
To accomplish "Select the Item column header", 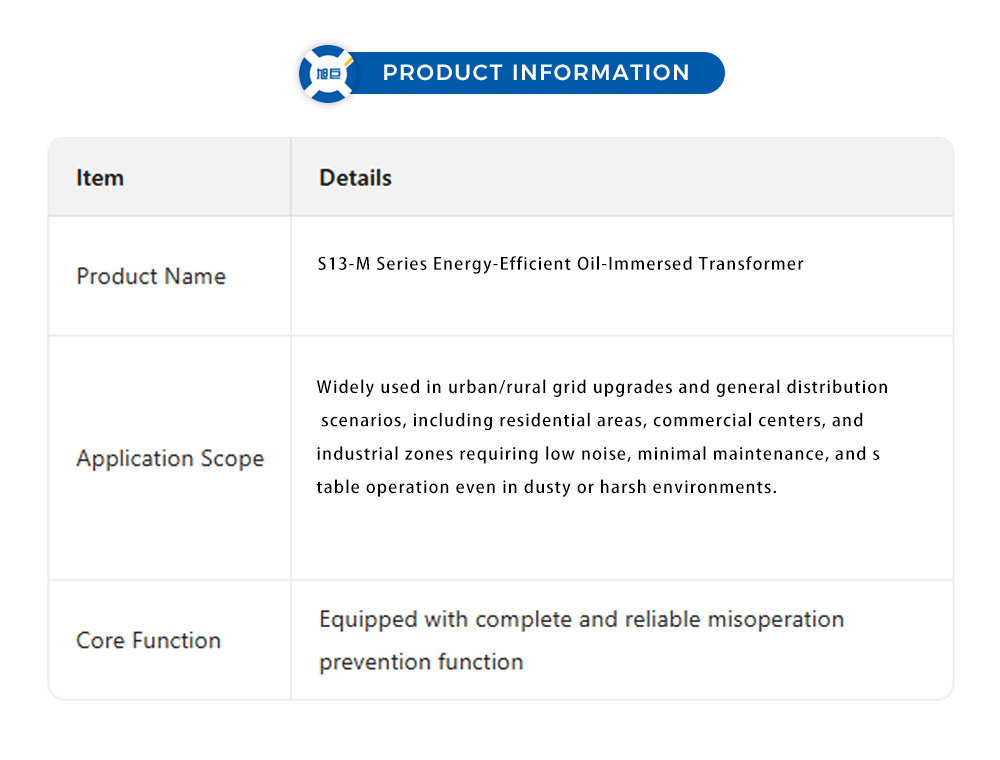I will [x=100, y=178].
